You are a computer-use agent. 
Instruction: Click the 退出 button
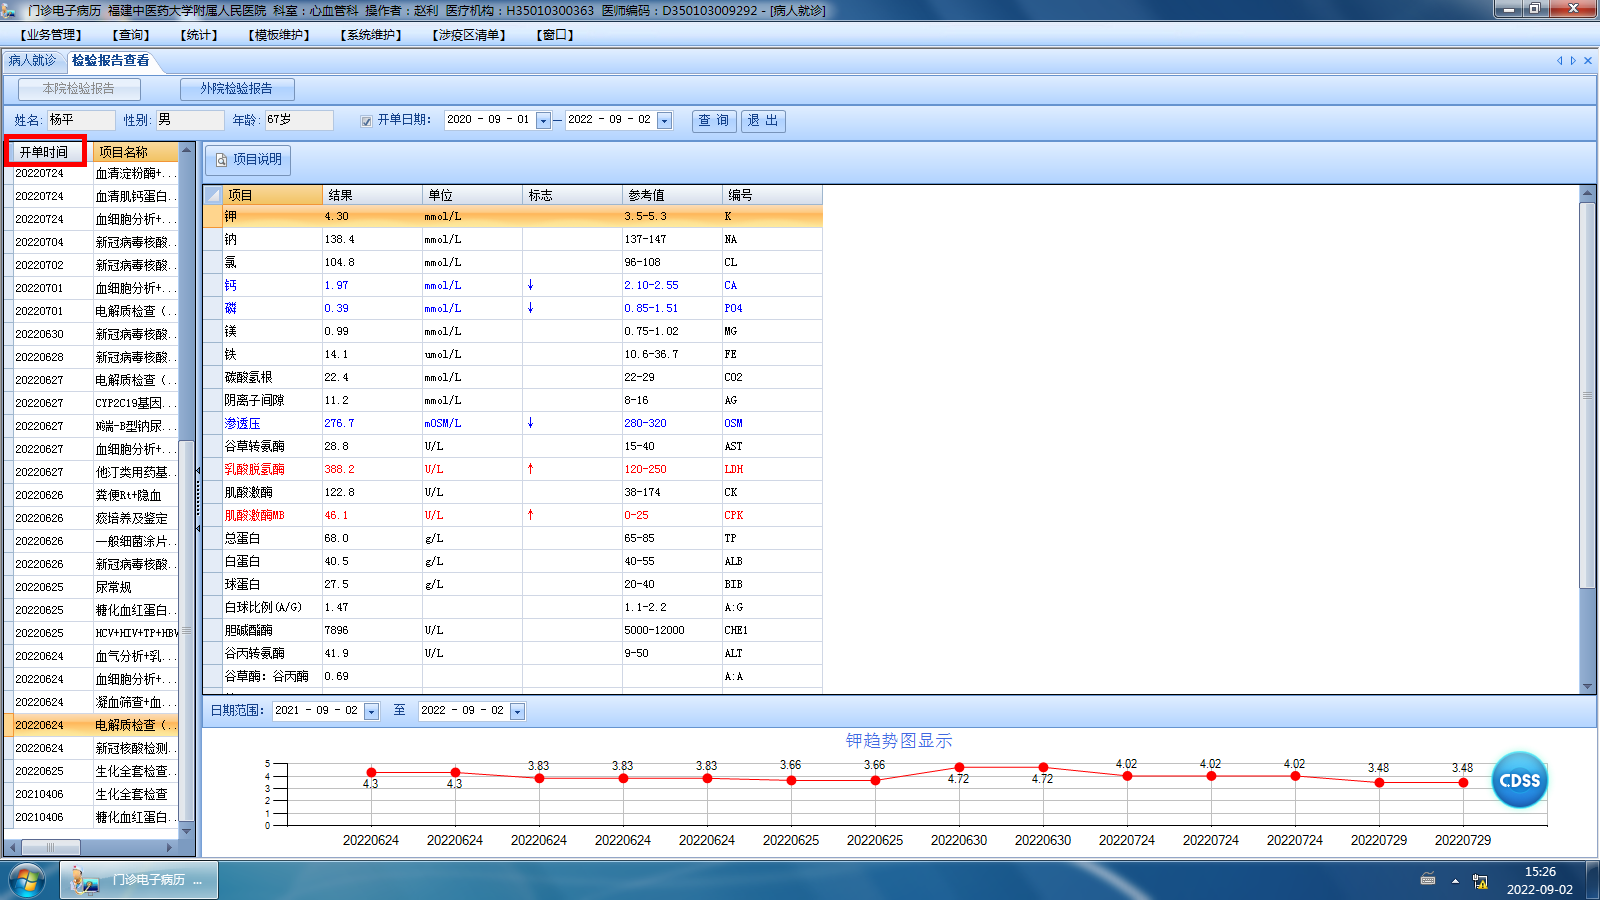tap(763, 121)
